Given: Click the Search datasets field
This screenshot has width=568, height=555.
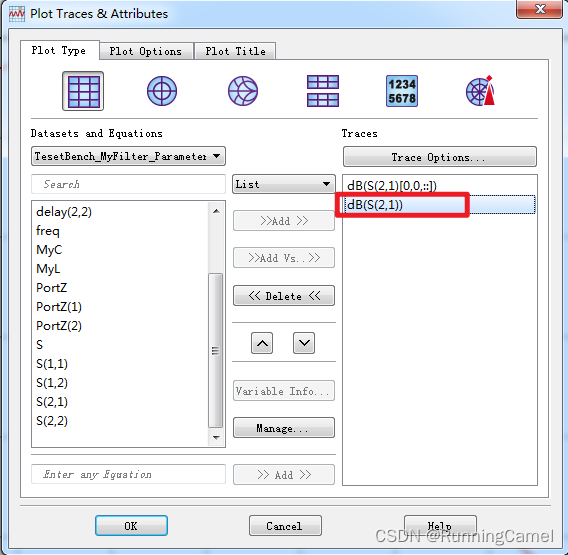Looking at the screenshot, I should [128, 184].
